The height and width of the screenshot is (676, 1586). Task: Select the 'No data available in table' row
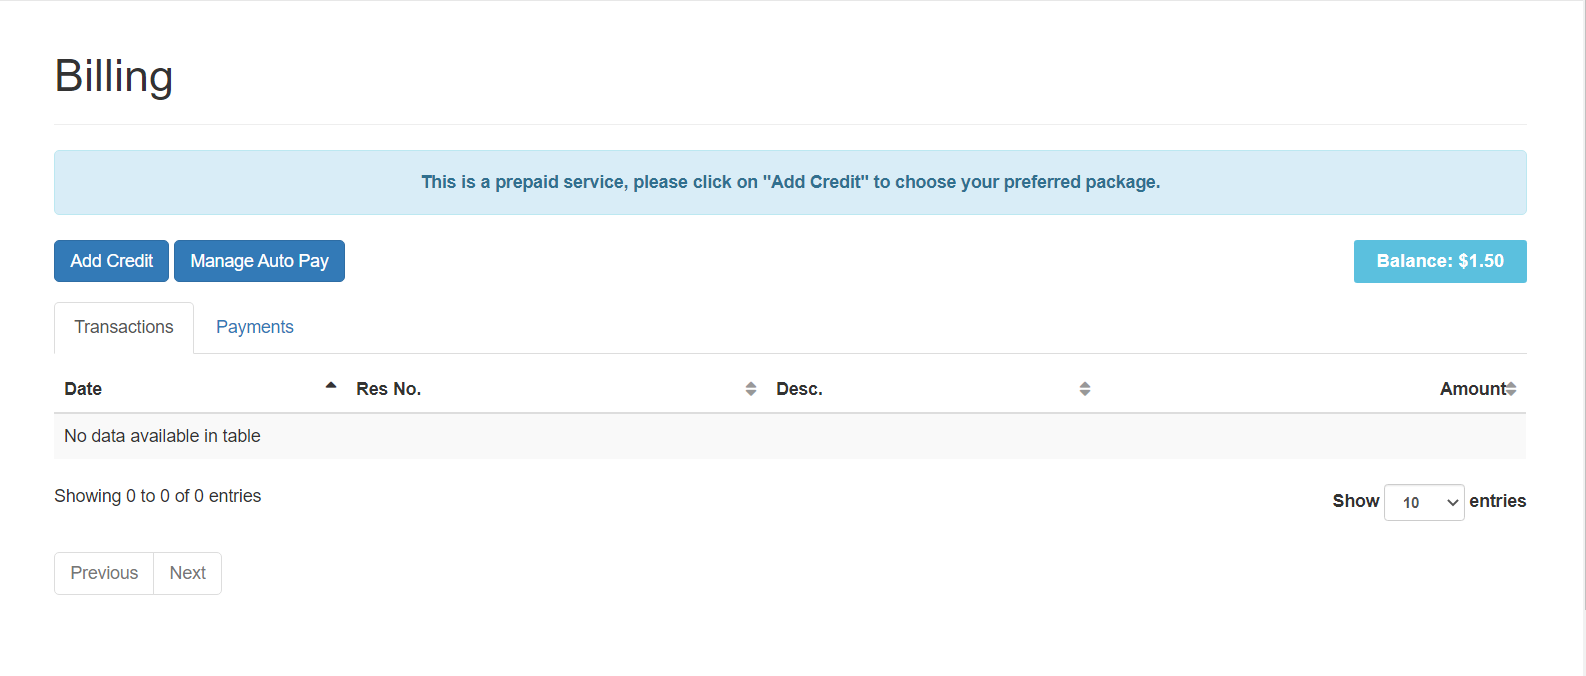tap(790, 436)
